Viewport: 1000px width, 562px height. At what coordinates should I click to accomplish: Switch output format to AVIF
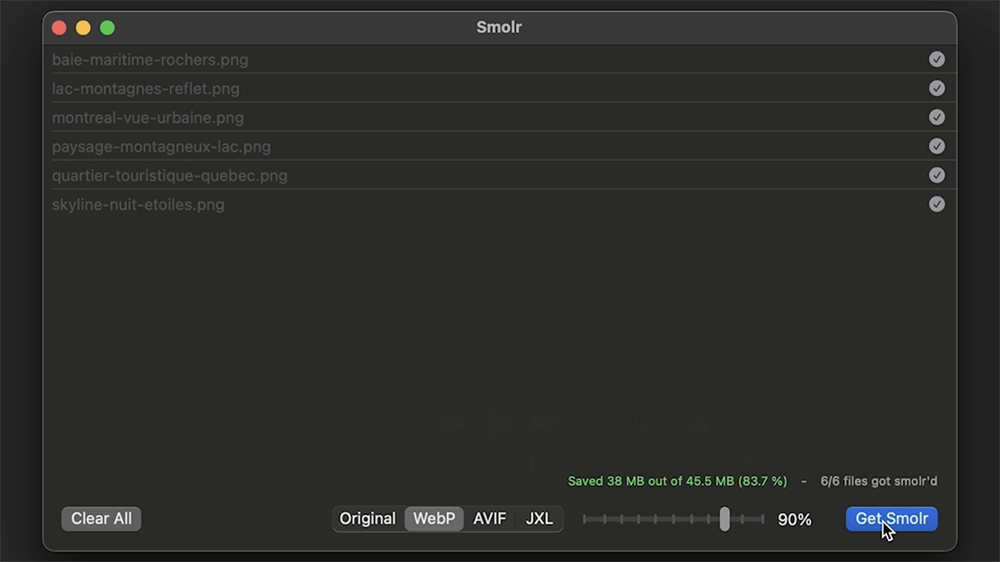click(x=489, y=519)
